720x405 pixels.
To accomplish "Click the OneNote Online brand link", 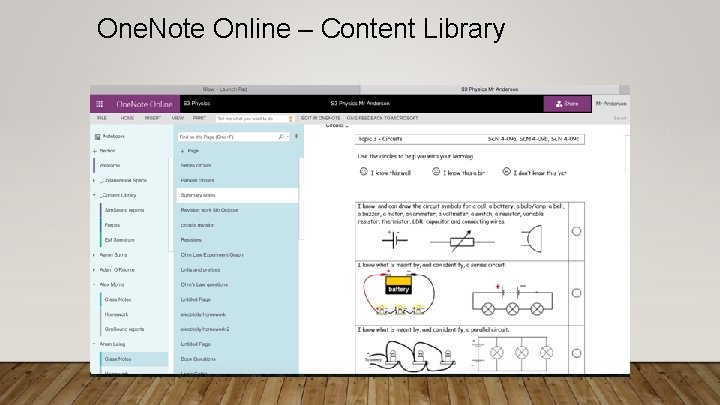I will click(x=144, y=104).
